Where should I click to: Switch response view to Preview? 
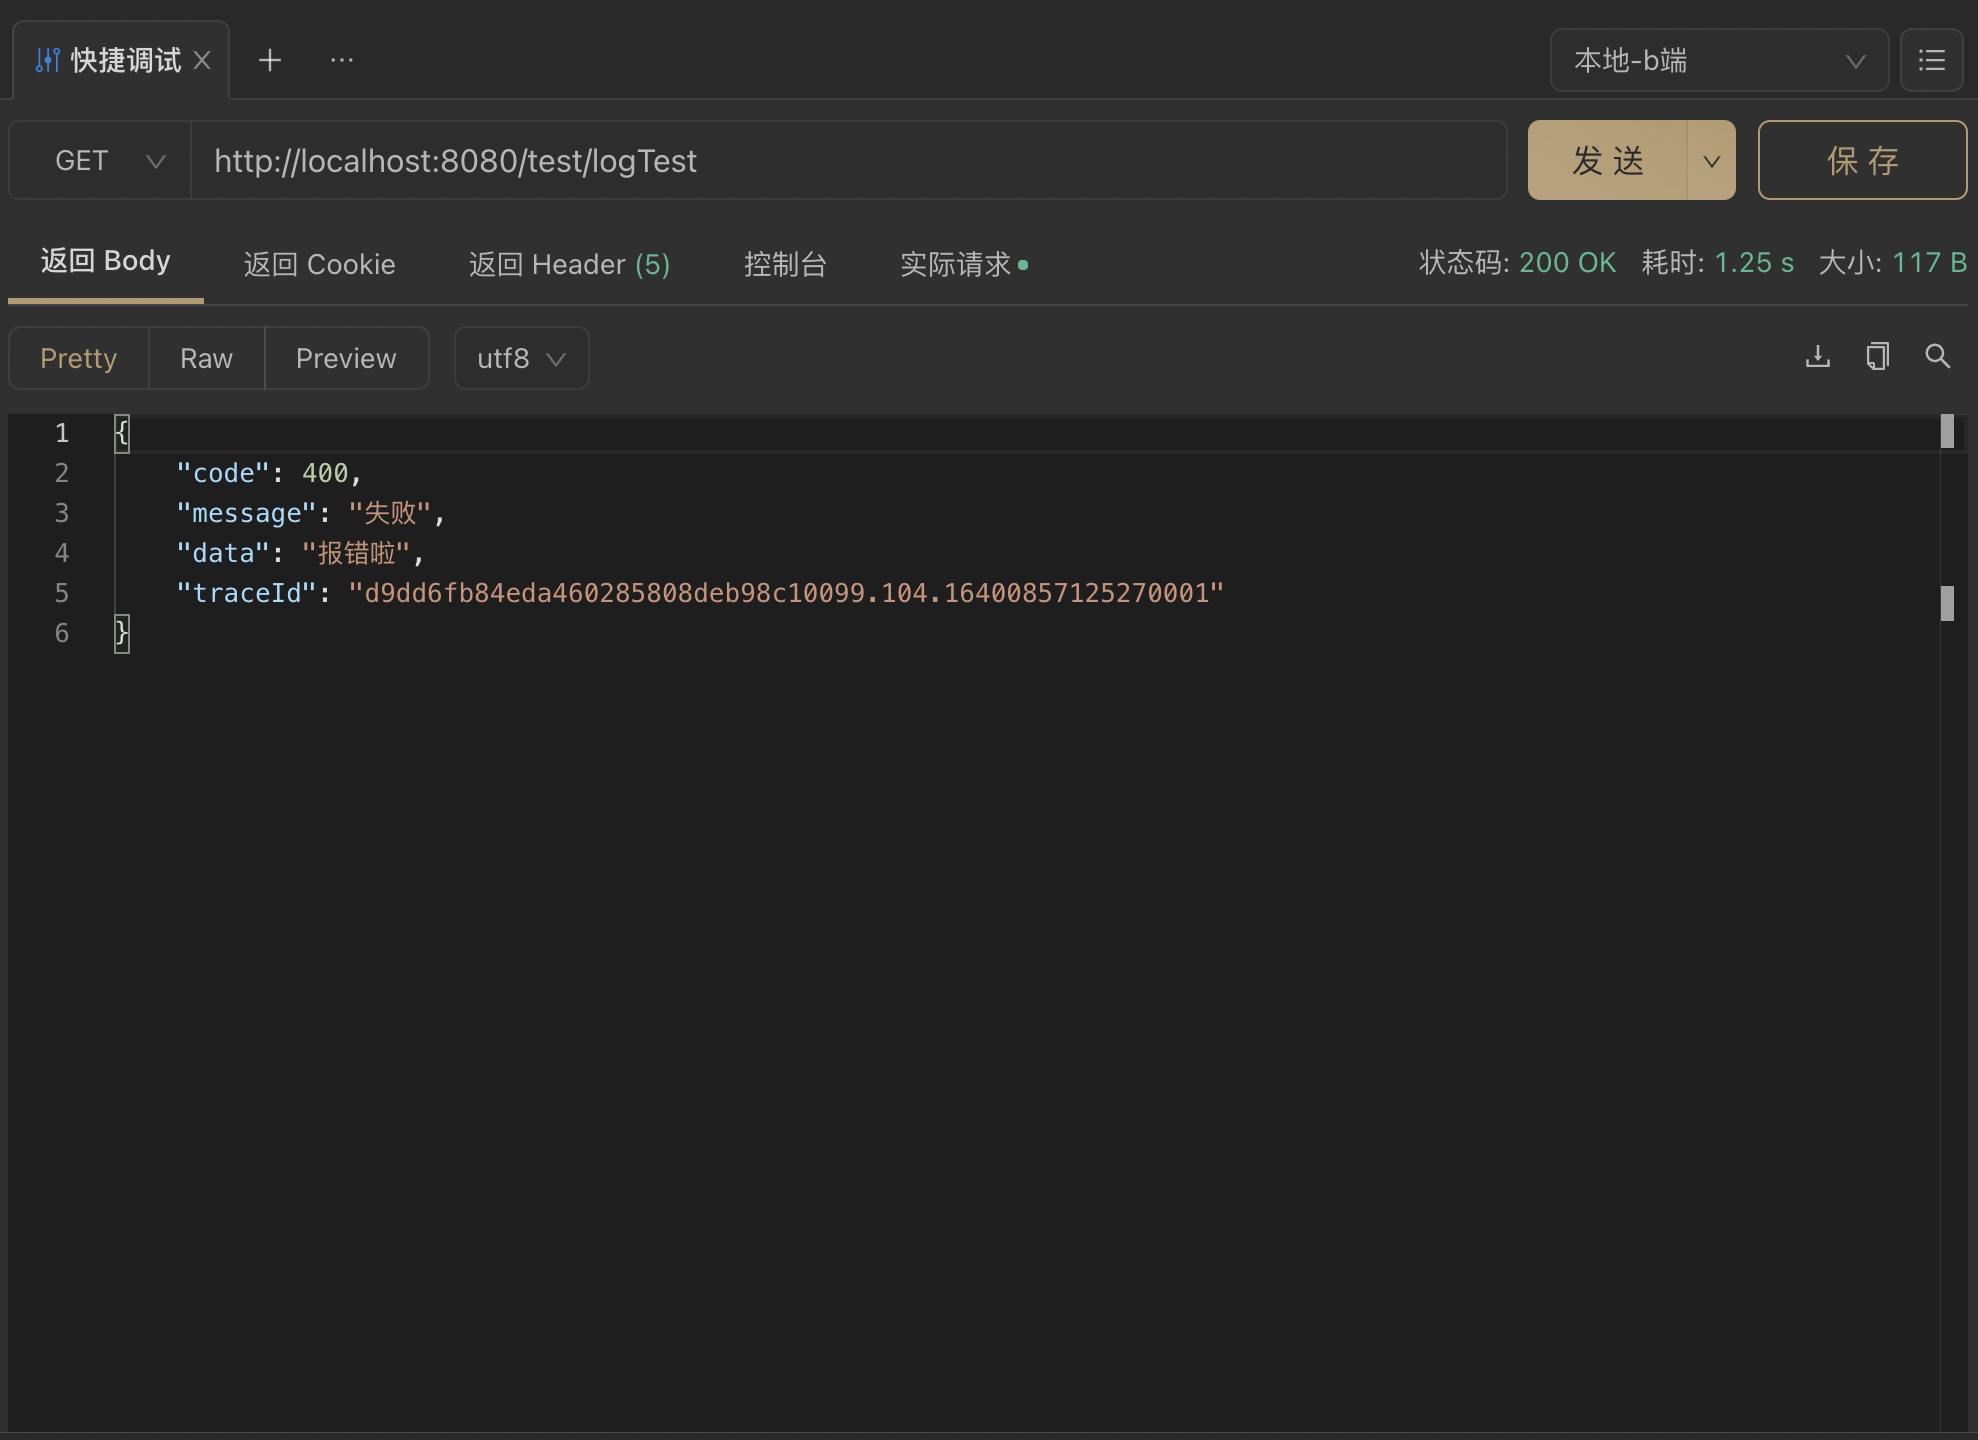click(346, 358)
